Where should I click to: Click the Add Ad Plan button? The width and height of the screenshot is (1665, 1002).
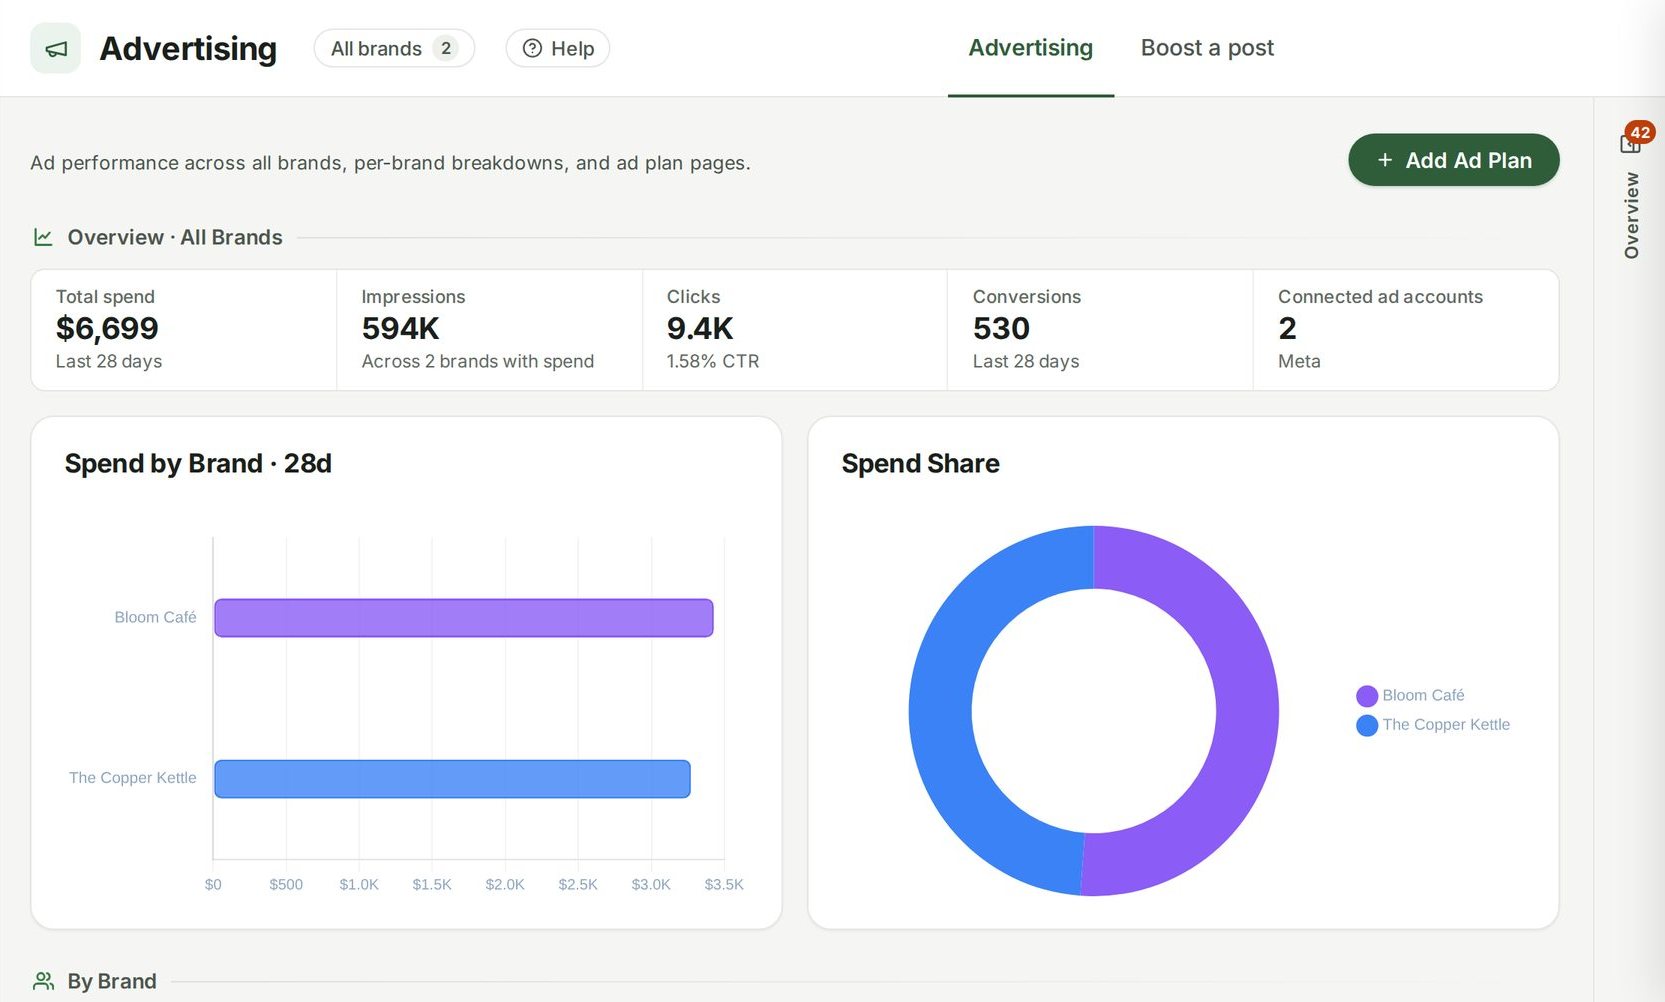(1454, 160)
